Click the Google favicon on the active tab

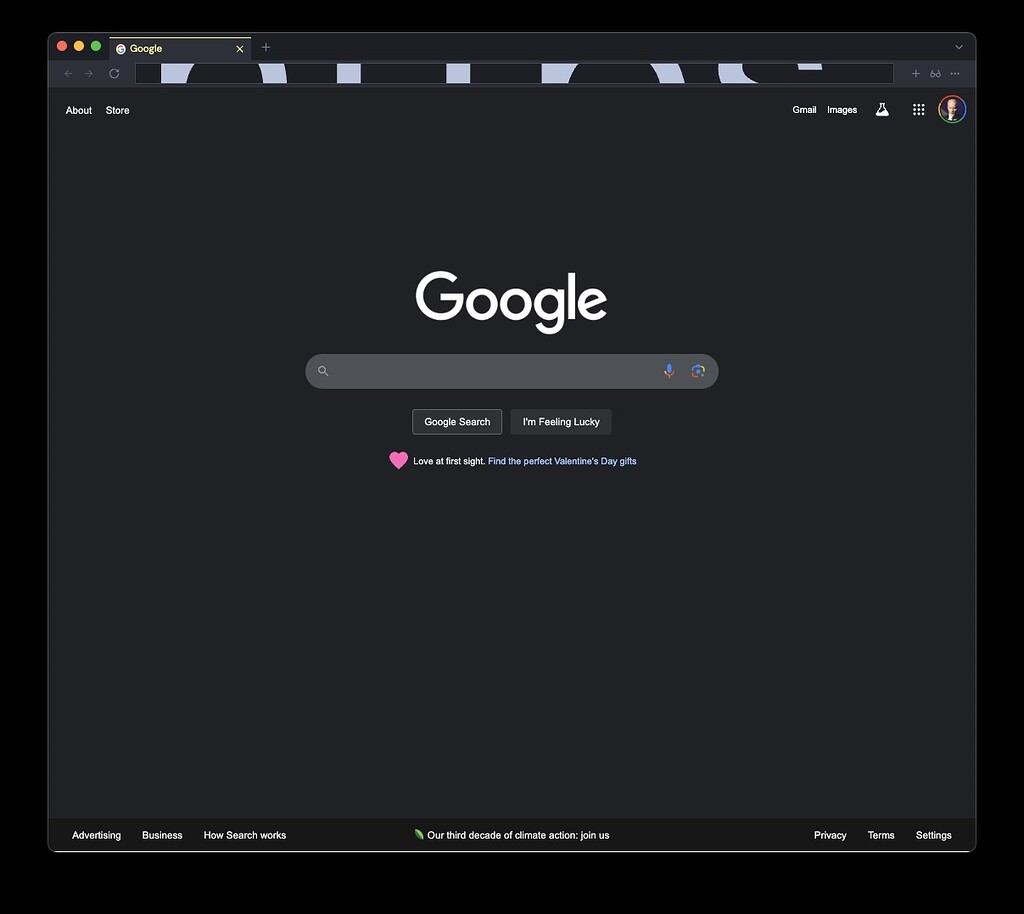(x=120, y=48)
